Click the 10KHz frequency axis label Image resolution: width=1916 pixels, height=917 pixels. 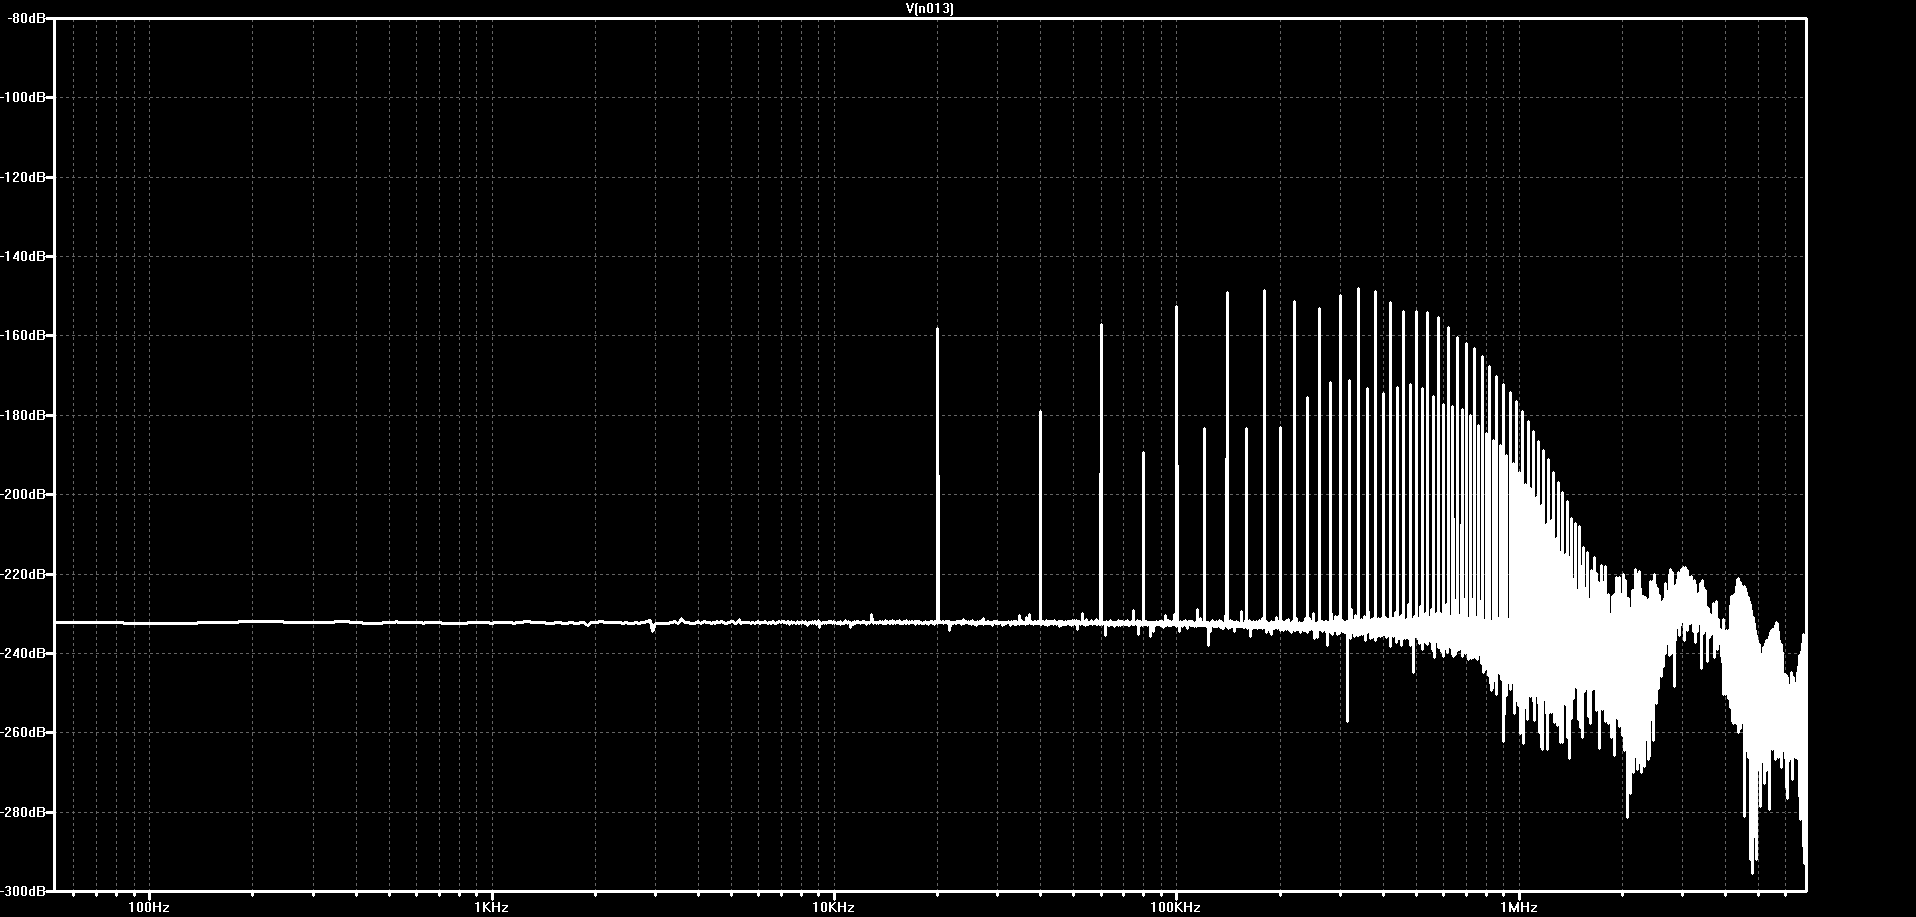pos(833,907)
